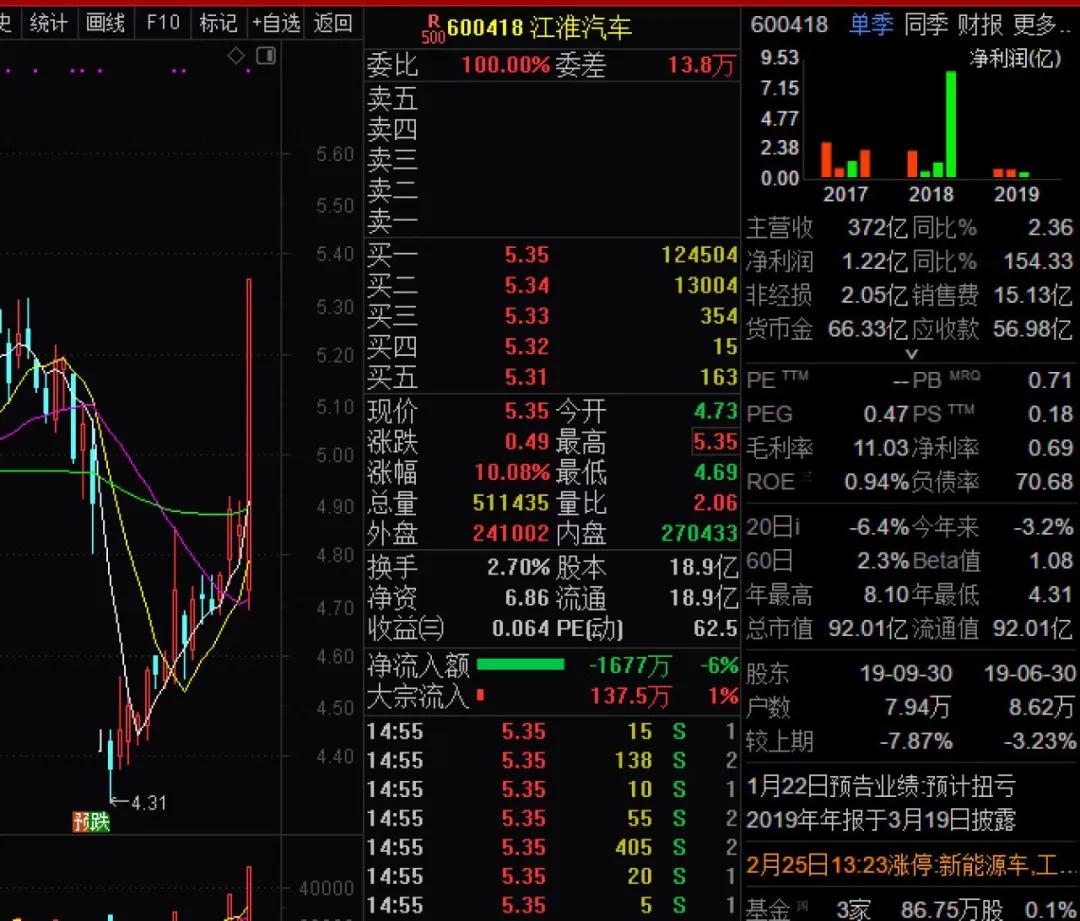Click the 预跌 marker on the chart

[x=92, y=821]
